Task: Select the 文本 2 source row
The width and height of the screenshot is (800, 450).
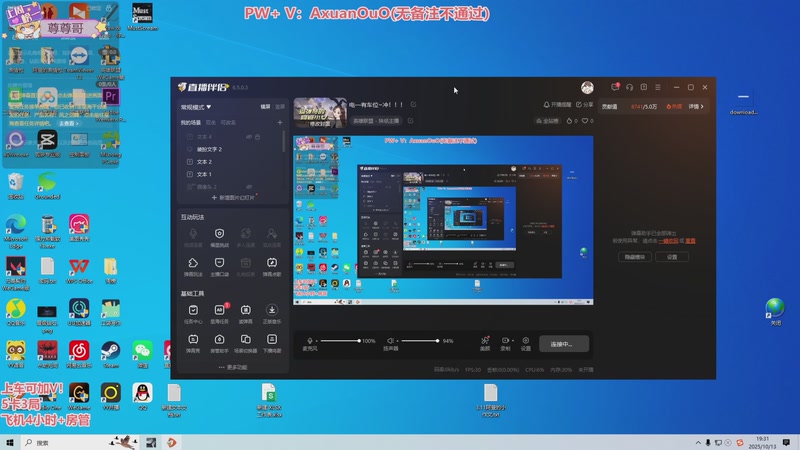Action: [232, 162]
